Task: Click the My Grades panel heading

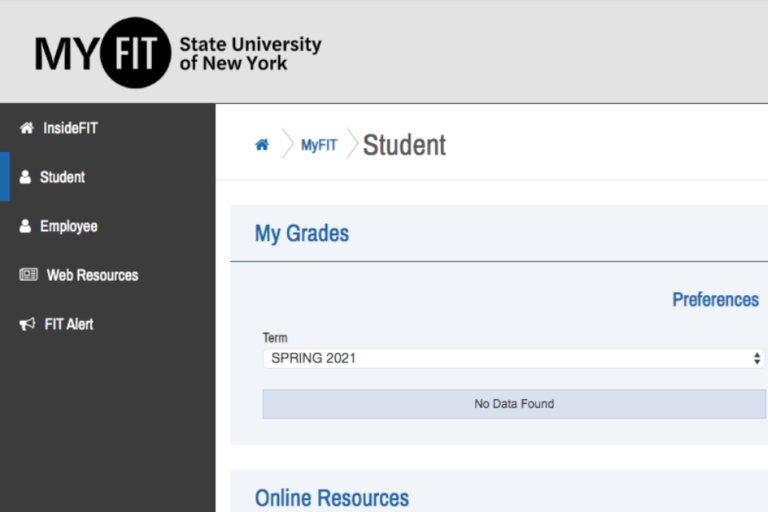Action: 302,234
